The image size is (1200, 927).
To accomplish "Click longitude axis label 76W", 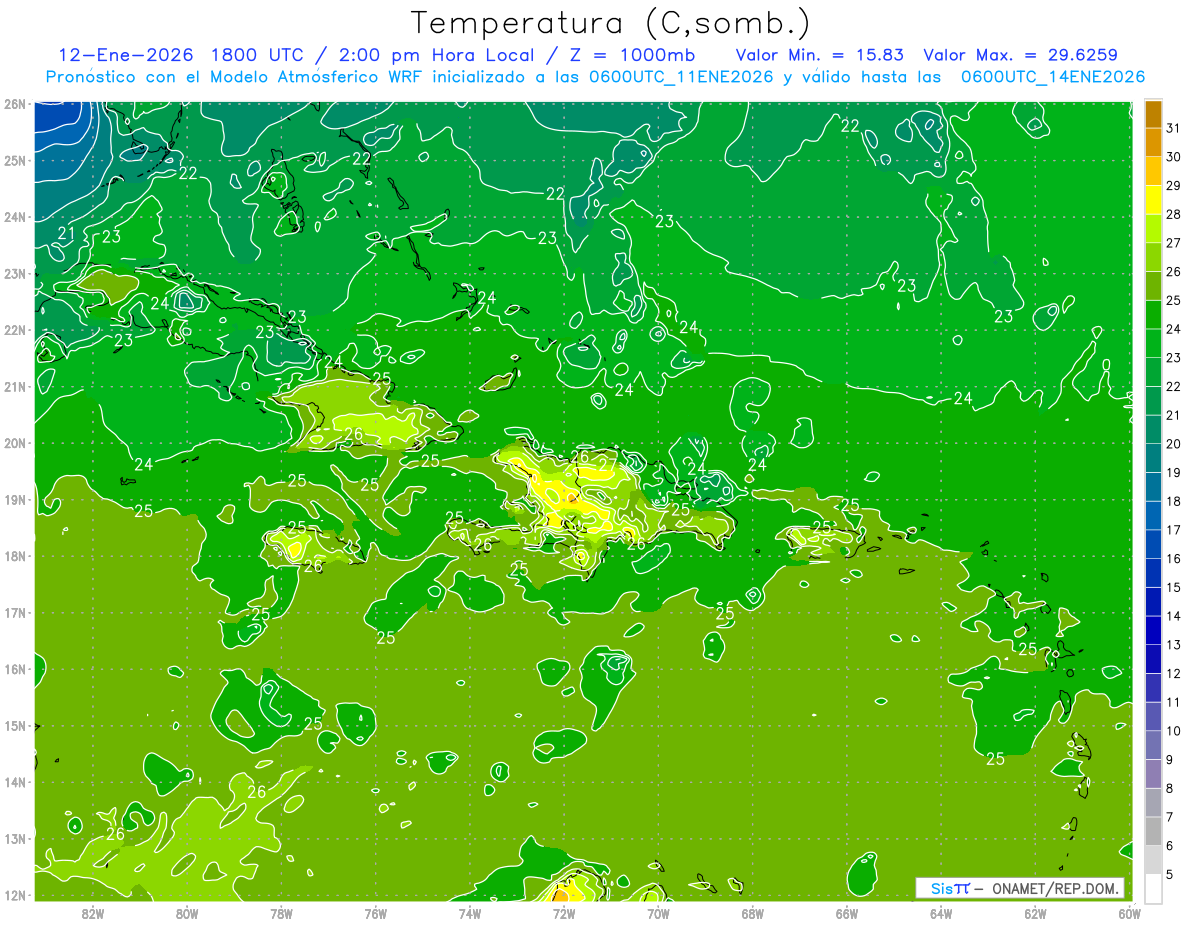I will [376, 913].
